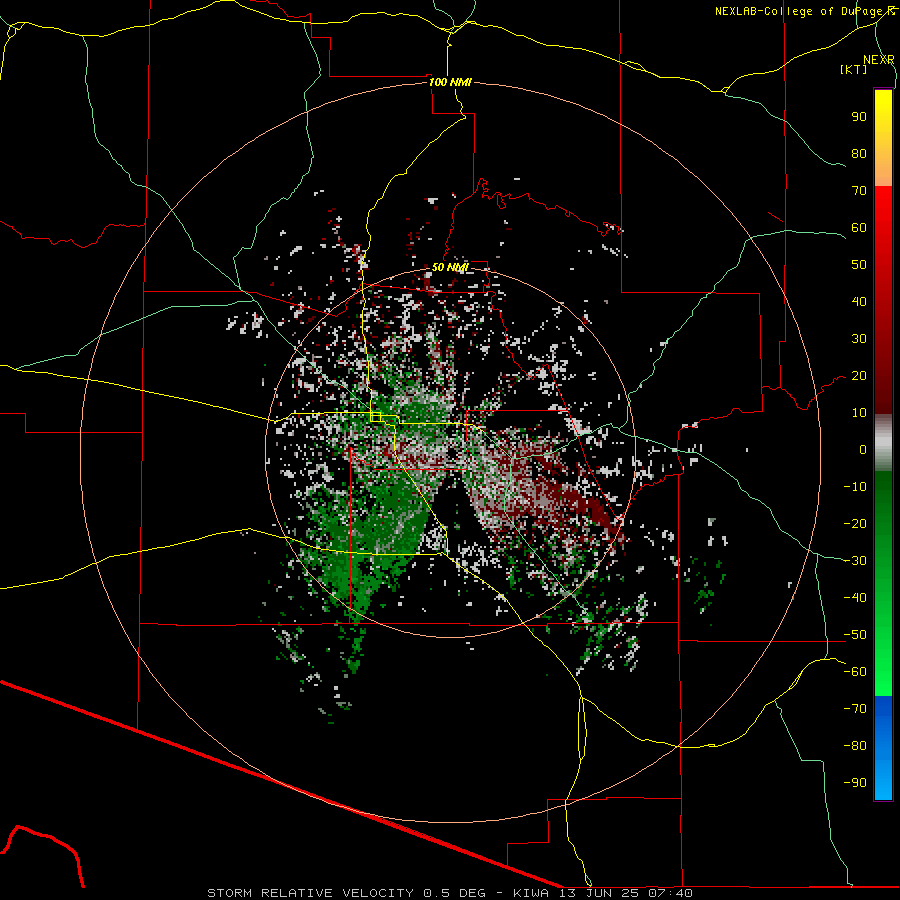900x900 pixels.
Task: Click the 100 NMI range ring label
Action: [x=450, y=82]
